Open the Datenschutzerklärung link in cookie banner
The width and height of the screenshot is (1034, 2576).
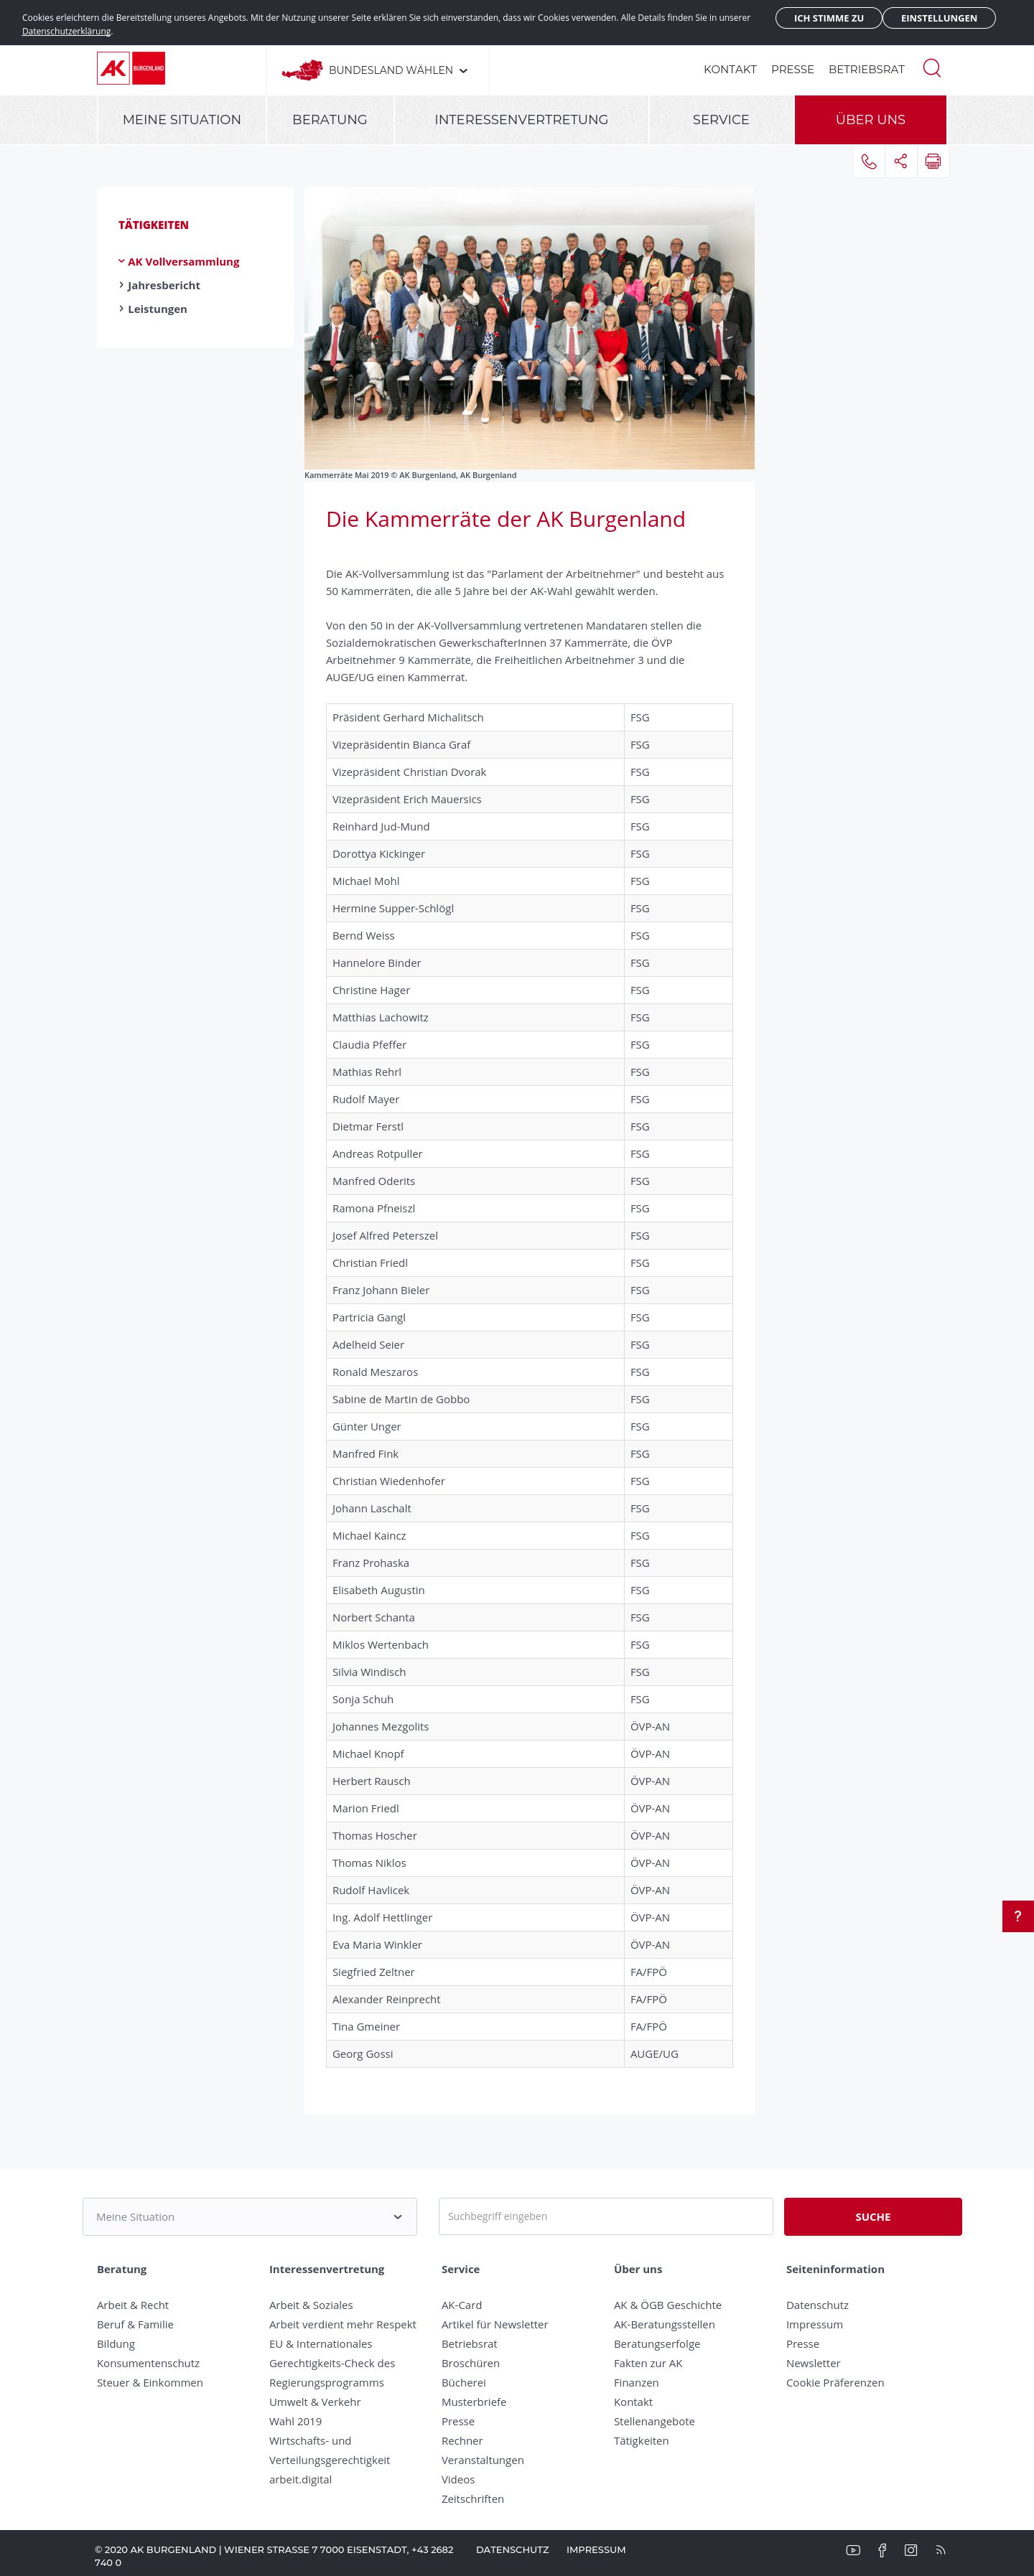tap(66, 31)
